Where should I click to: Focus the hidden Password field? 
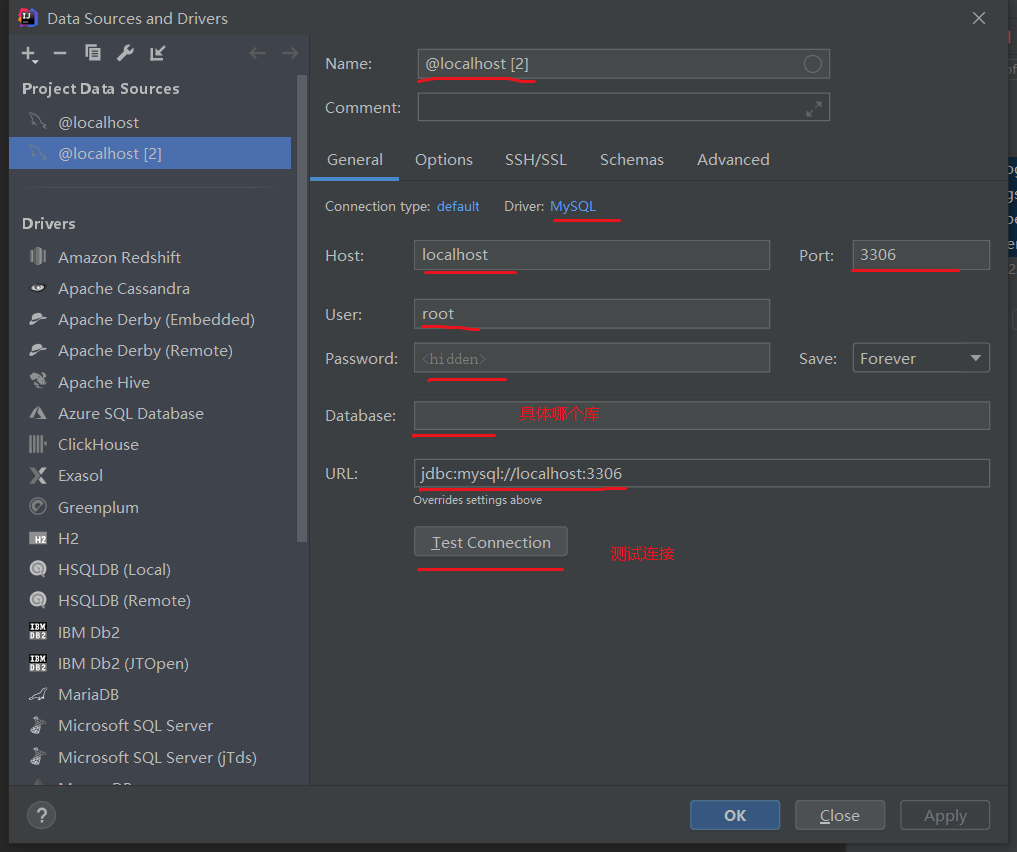(x=592, y=358)
